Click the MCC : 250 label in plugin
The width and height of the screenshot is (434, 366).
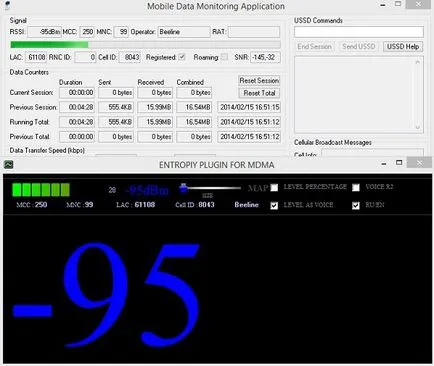pos(32,205)
